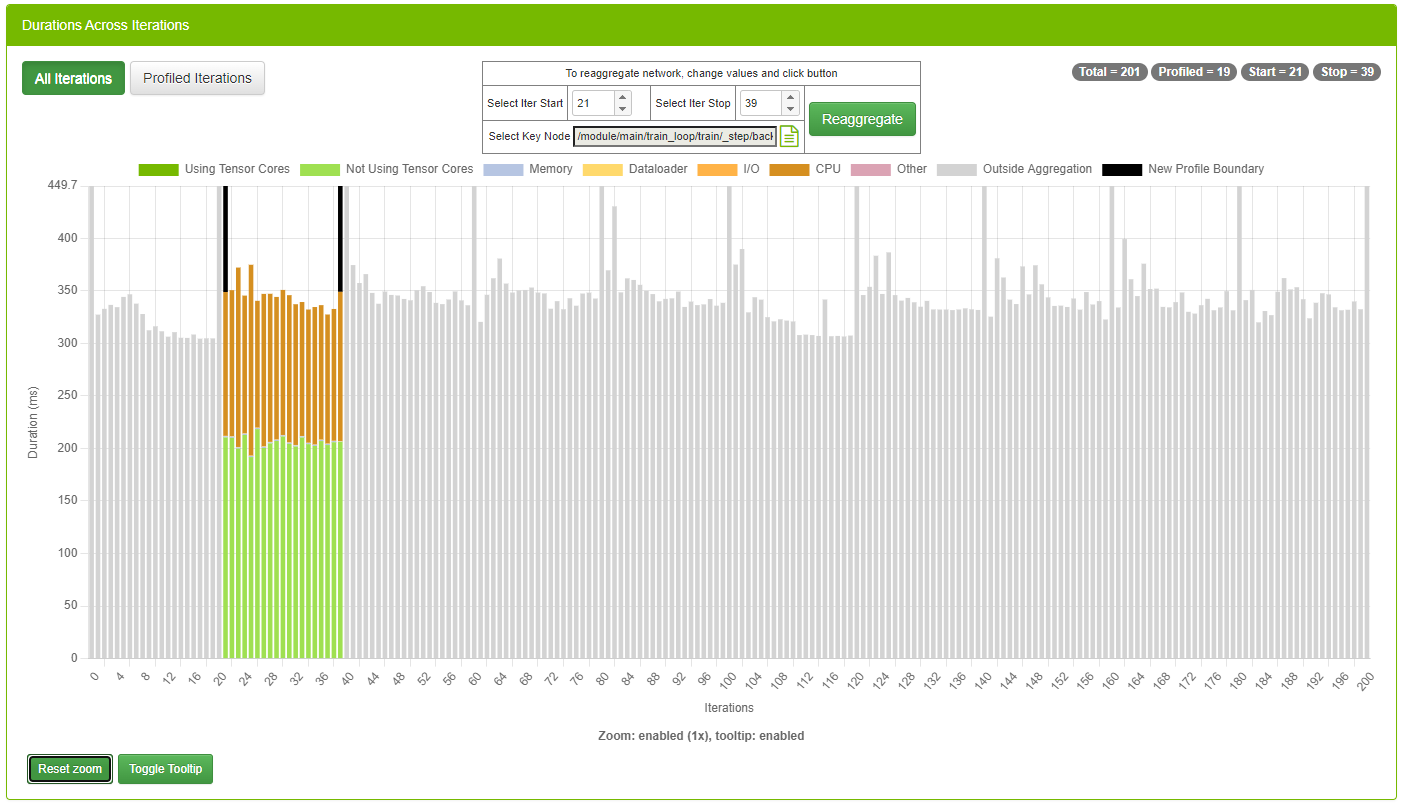The image size is (1404, 806).
Task: Click inside the Select Iter Start field
Action: pyautogui.click(x=592, y=103)
